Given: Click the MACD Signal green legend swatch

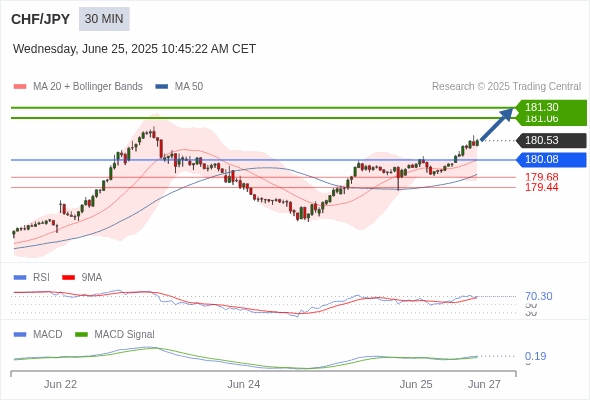Looking at the screenshot, I should pyautogui.click(x=81, y=335).
